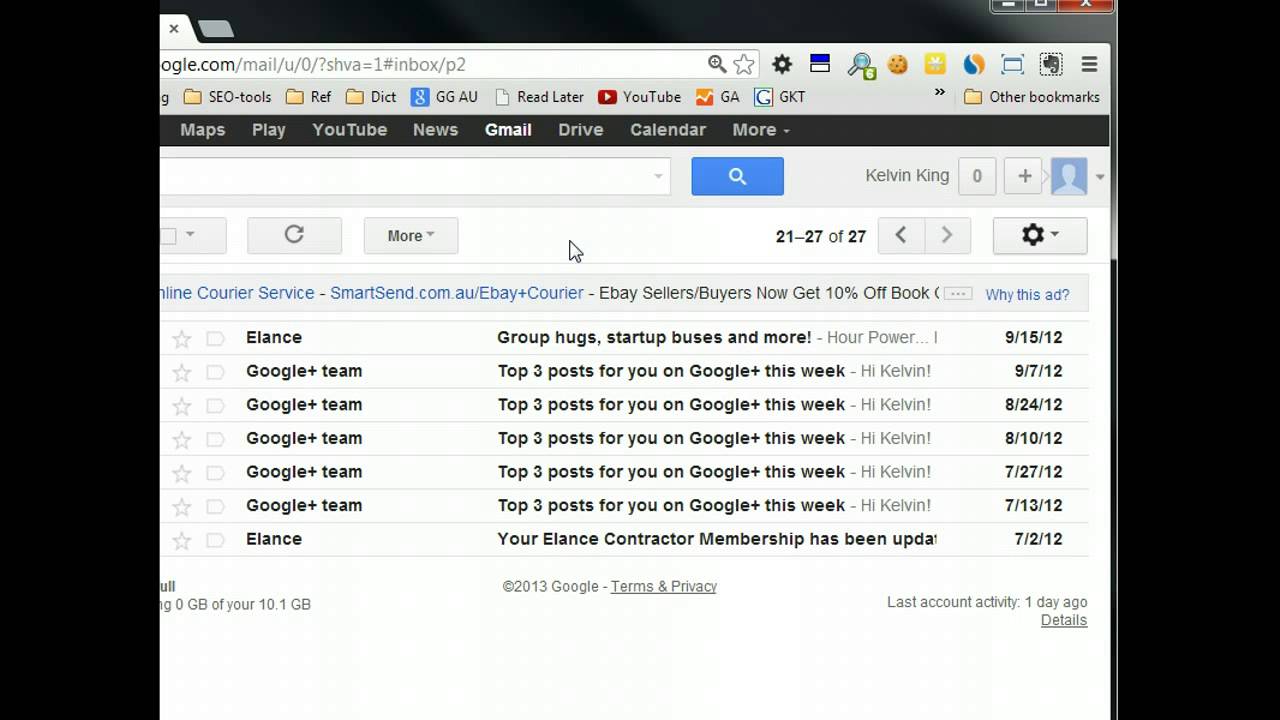This screenshot has width=1280, height=720.
Task: Open the Elance Contractor Membership email
Action: tap(624, 539)
